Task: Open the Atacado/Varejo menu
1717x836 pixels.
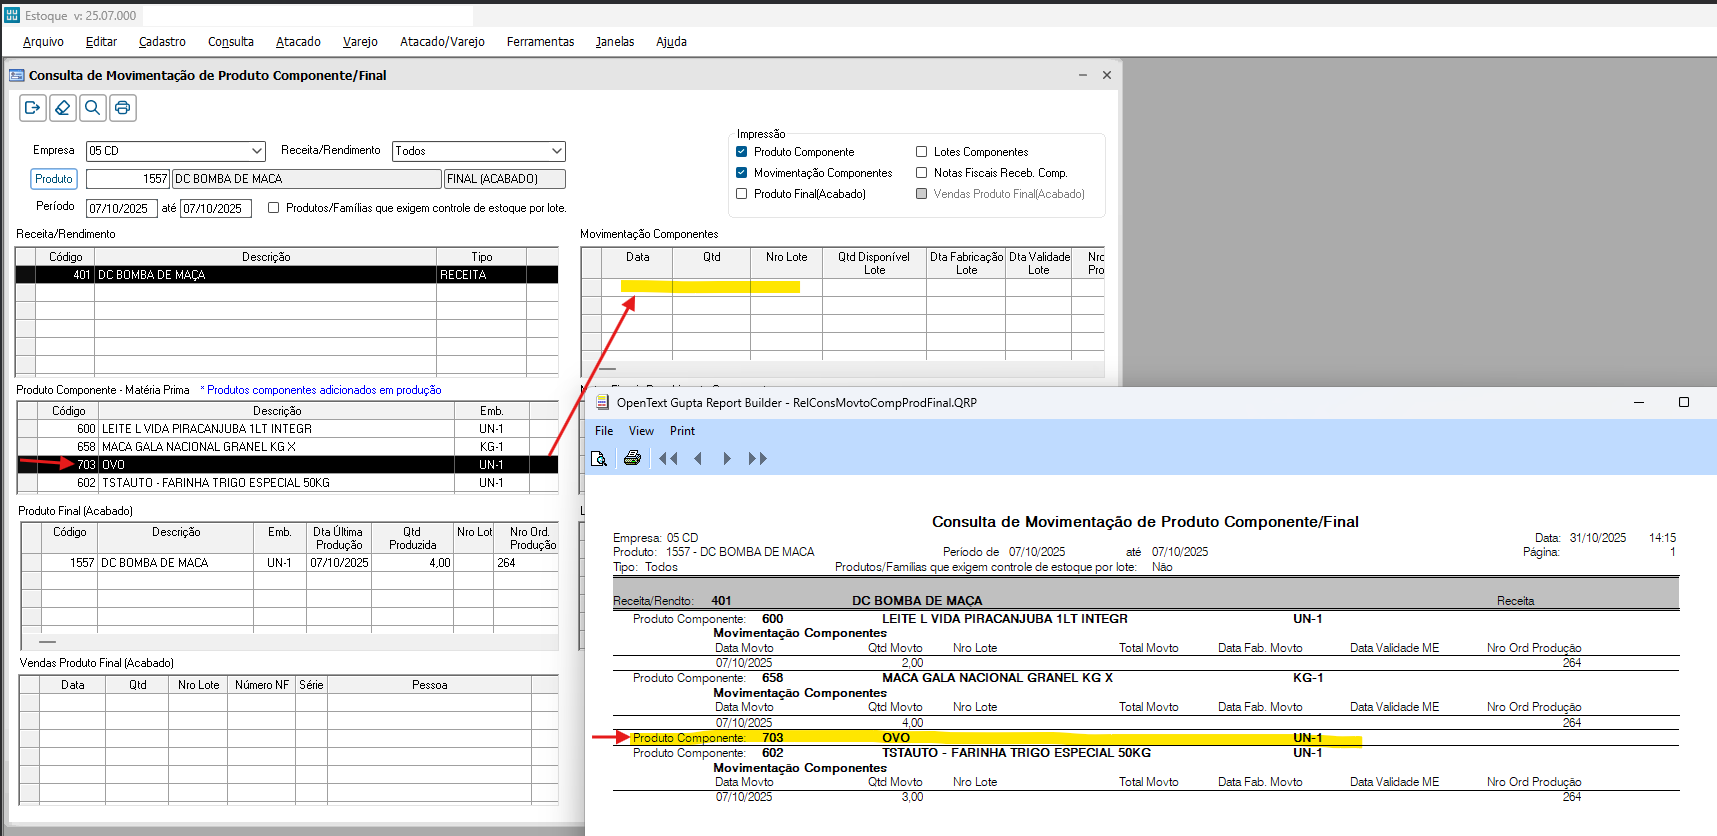Action: (x=442, y=42)
